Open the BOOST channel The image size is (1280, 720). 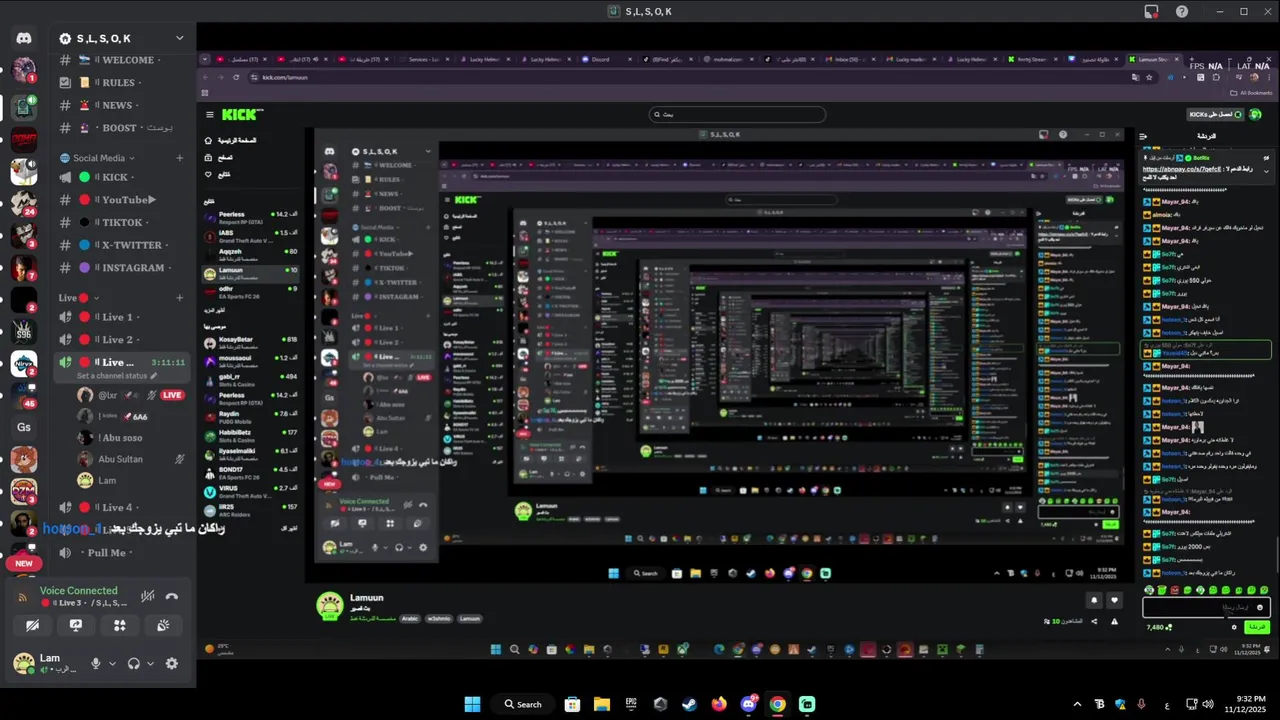point(123,128)
